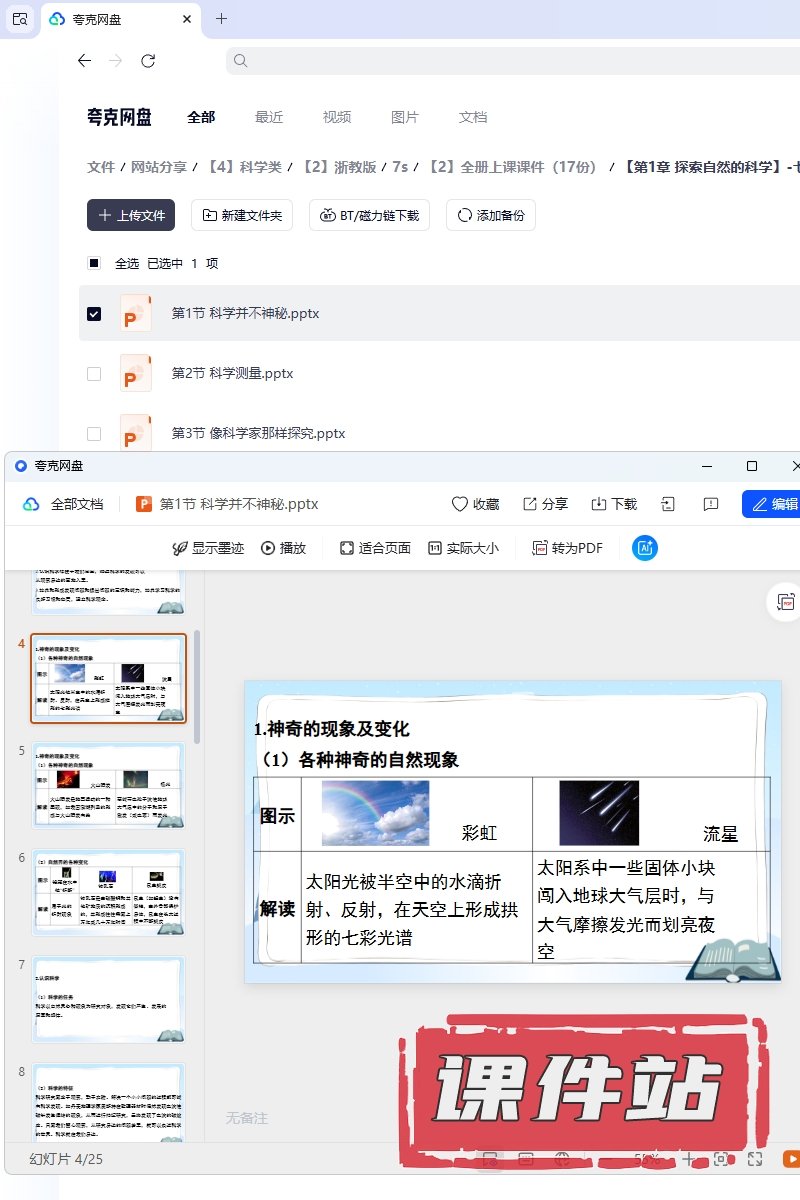Click the 显示墨迹 ink display tool

(x=208, y=548)
